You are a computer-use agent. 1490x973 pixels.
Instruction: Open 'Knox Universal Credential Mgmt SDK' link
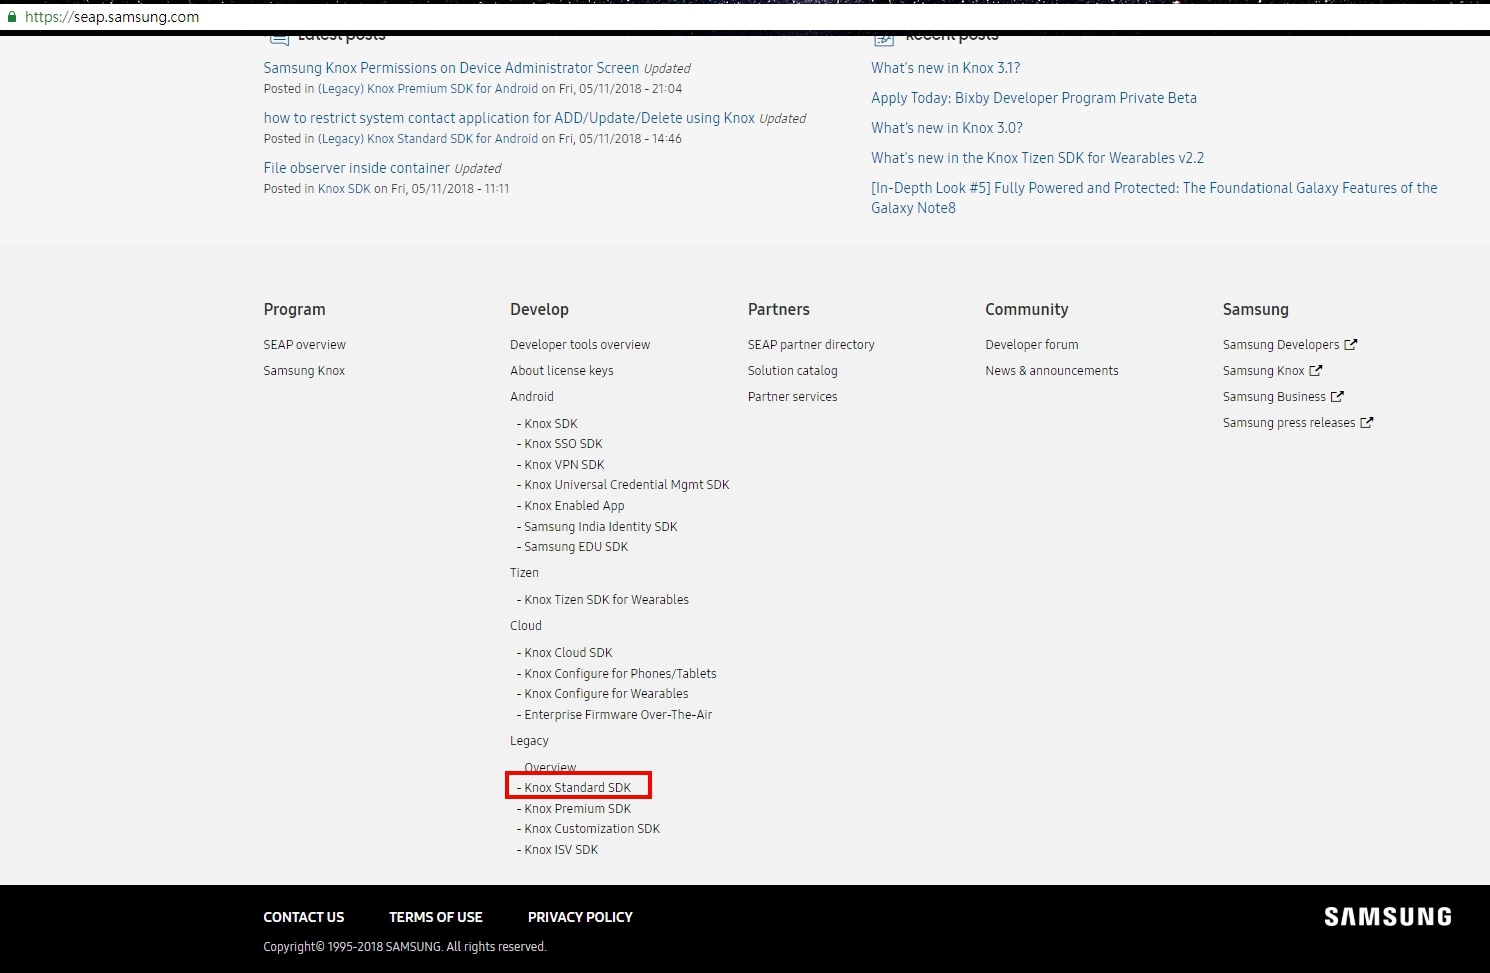tap(627, 485)
